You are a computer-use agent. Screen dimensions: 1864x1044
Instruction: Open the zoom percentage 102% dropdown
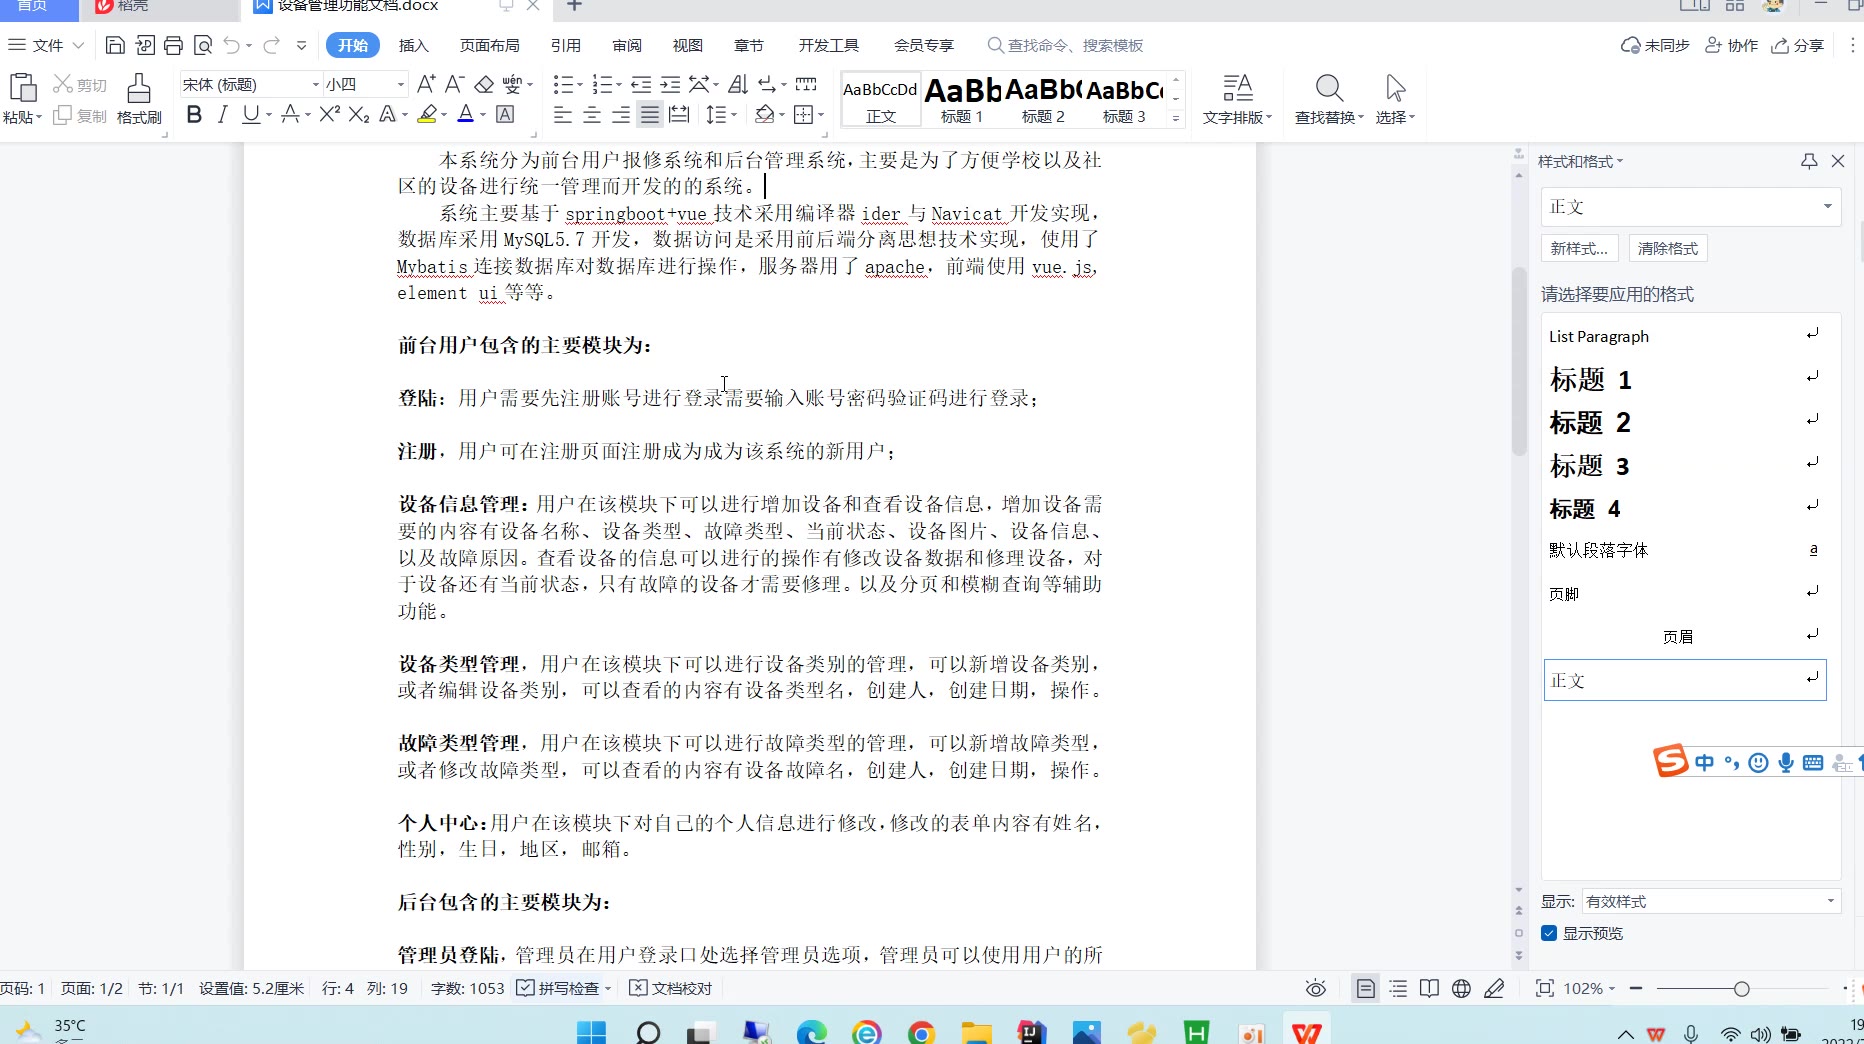1589,988
